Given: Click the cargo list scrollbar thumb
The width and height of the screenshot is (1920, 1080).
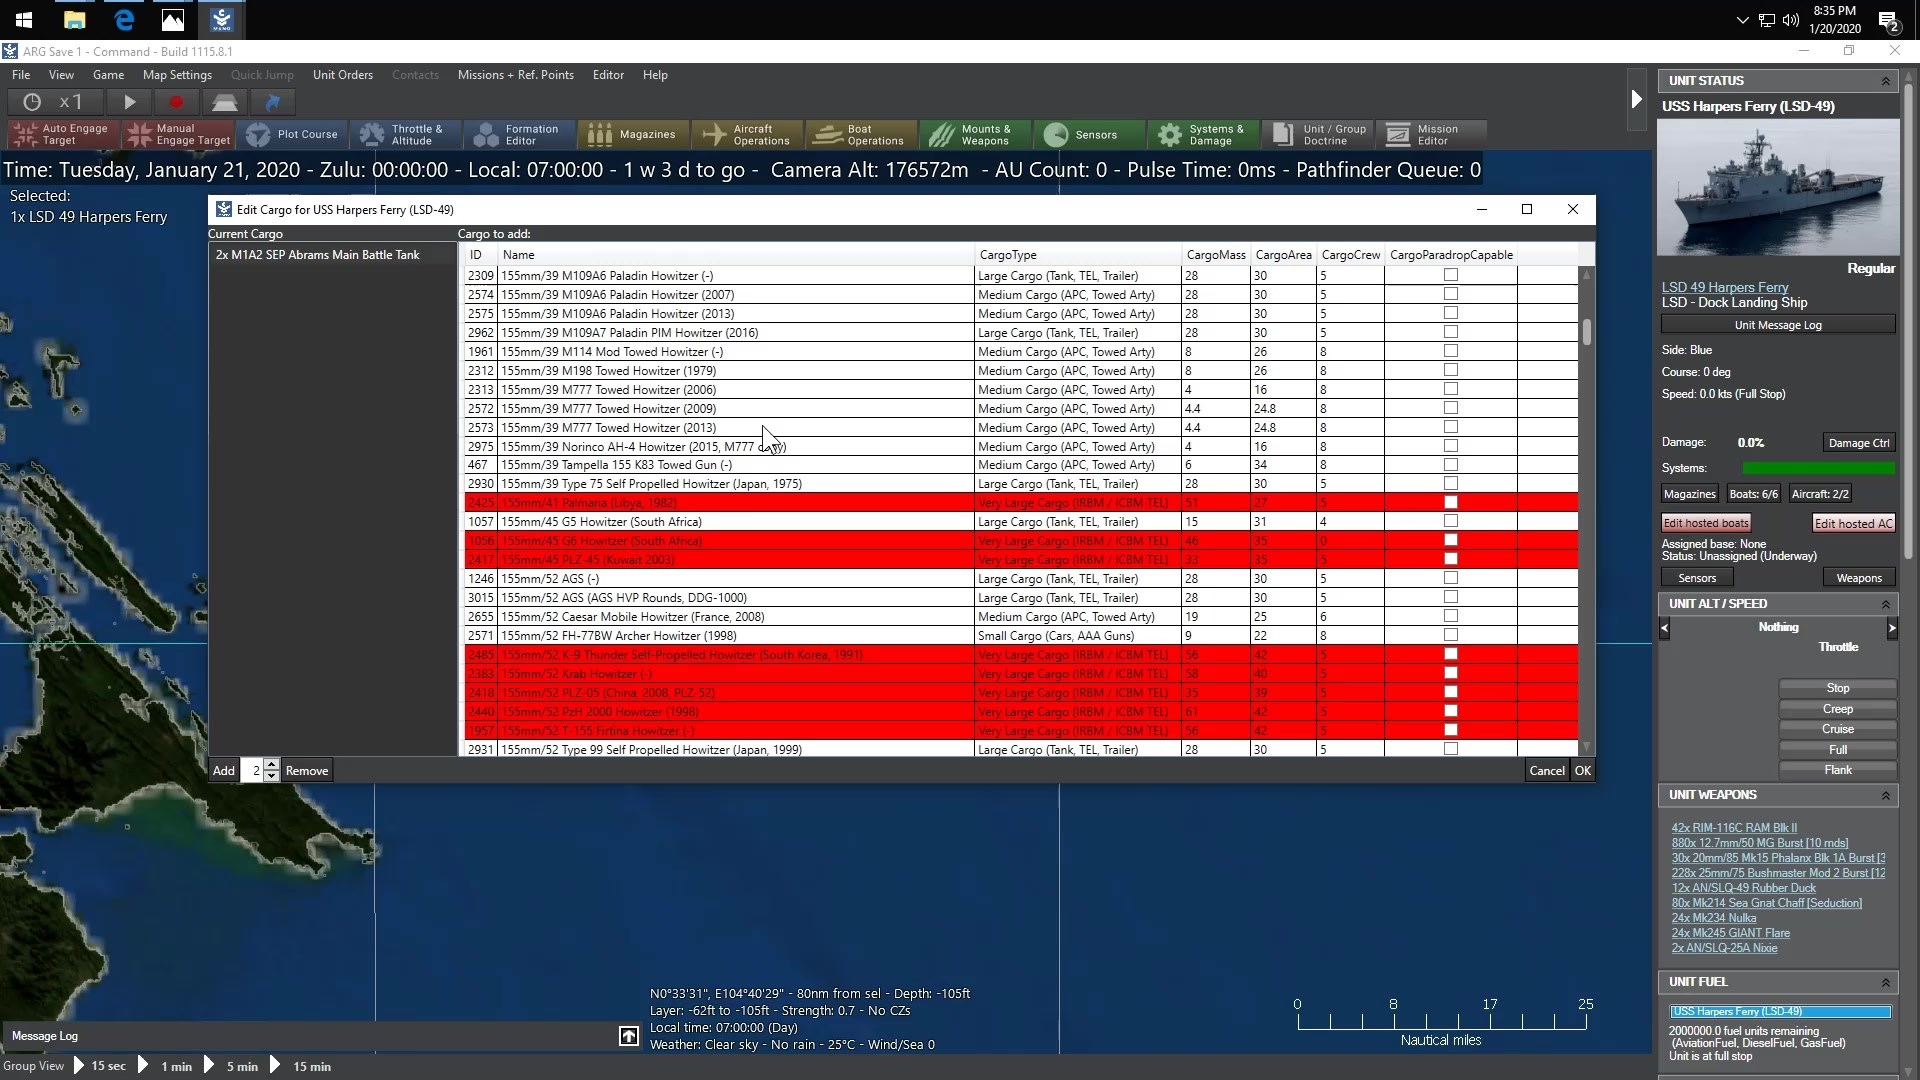Looking at the screenshot, I should coord(1586,332).
